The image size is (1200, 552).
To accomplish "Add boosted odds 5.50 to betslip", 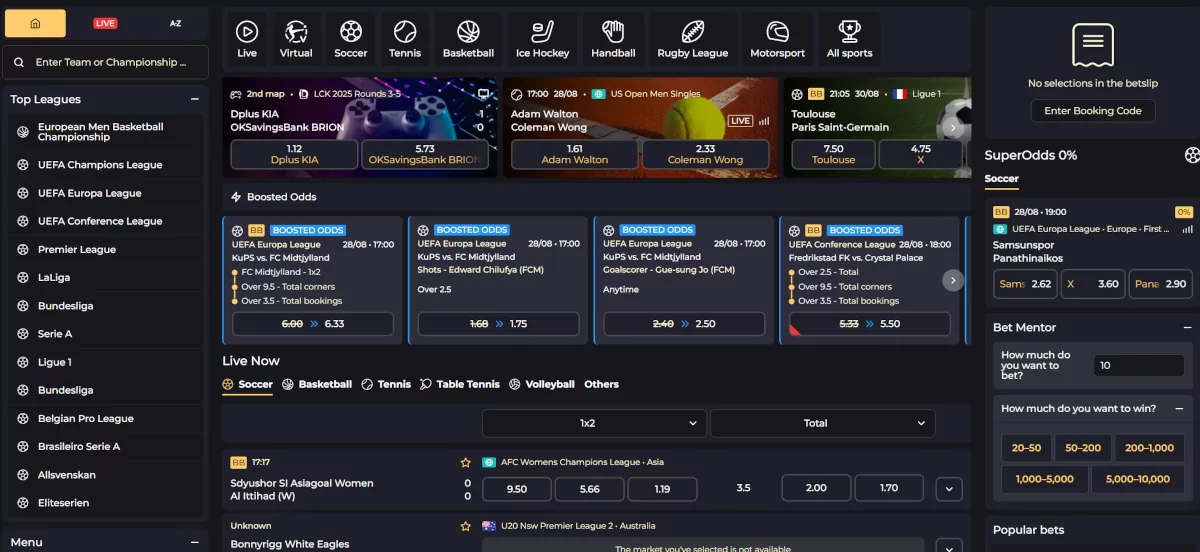I will (870, 324).
